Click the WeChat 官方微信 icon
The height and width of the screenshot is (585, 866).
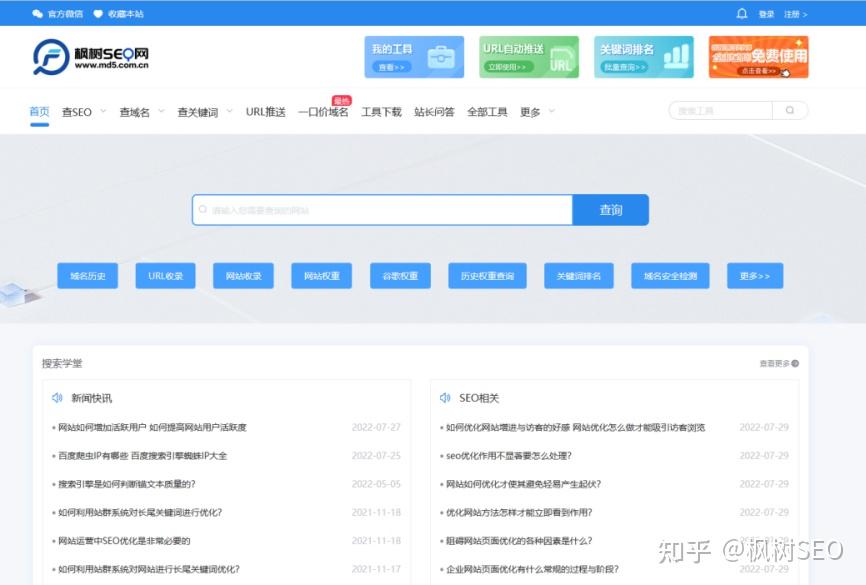[x=38, y=14]
